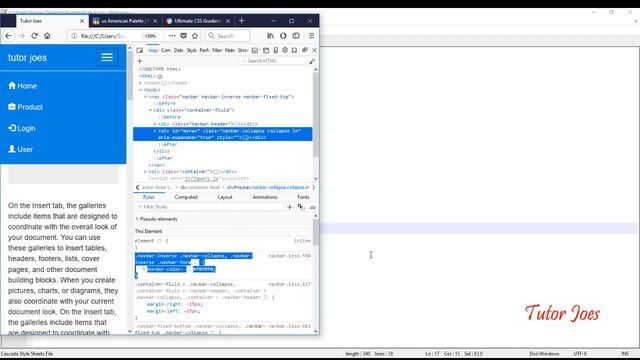The width and height of the screenshot is (640, 360).
Task: Switch to the Ultimate CSS Gradient tab
Action: coord(198,21)
